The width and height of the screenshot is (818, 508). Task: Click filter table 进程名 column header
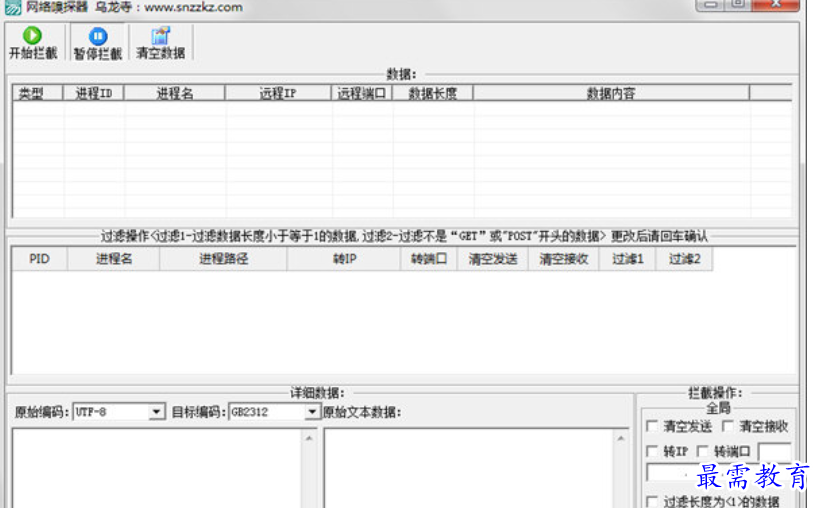coord(113,259)
